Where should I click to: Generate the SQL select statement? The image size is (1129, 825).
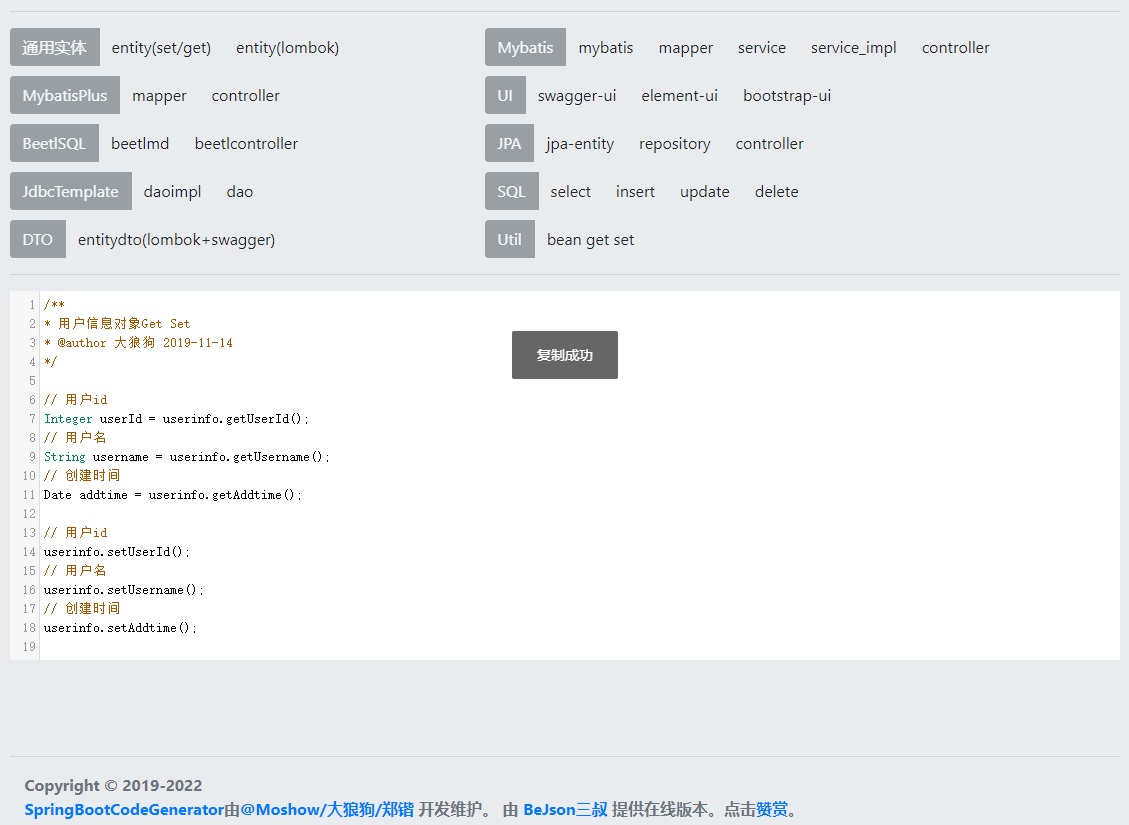pos(570,191)
